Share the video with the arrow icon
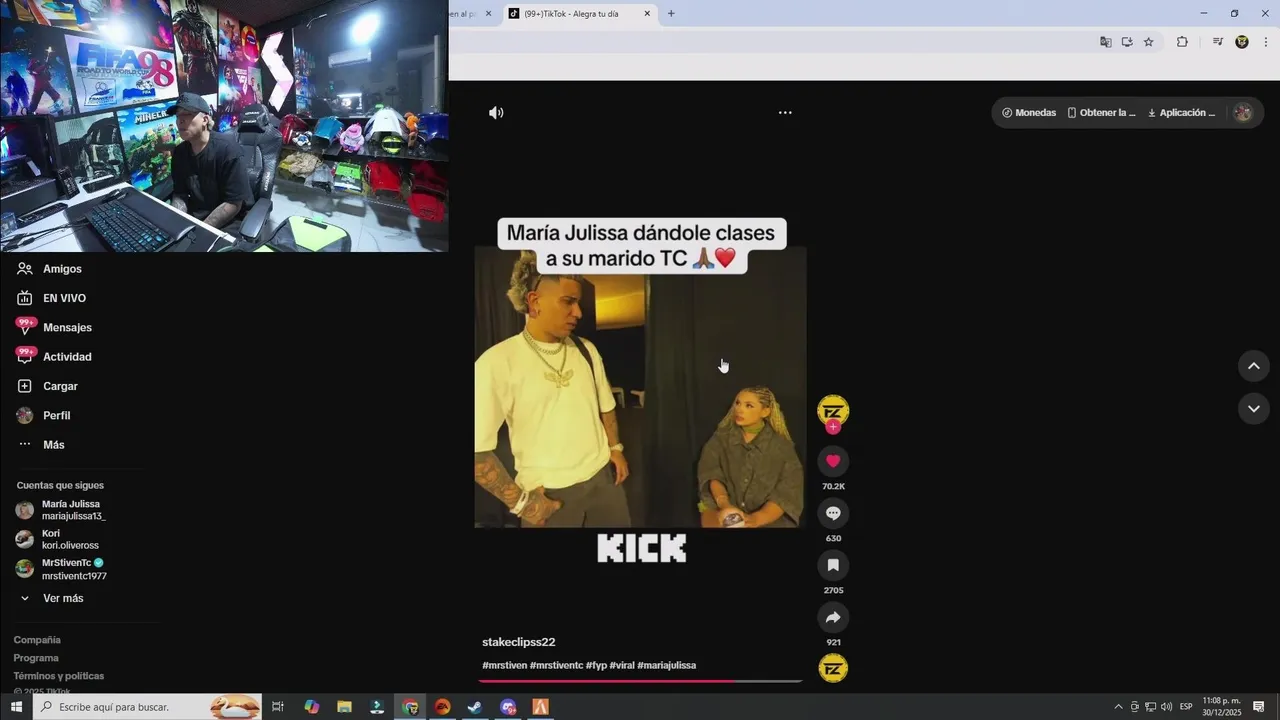Viewport: 1280px width, 720px height. (x=833, y=617)
